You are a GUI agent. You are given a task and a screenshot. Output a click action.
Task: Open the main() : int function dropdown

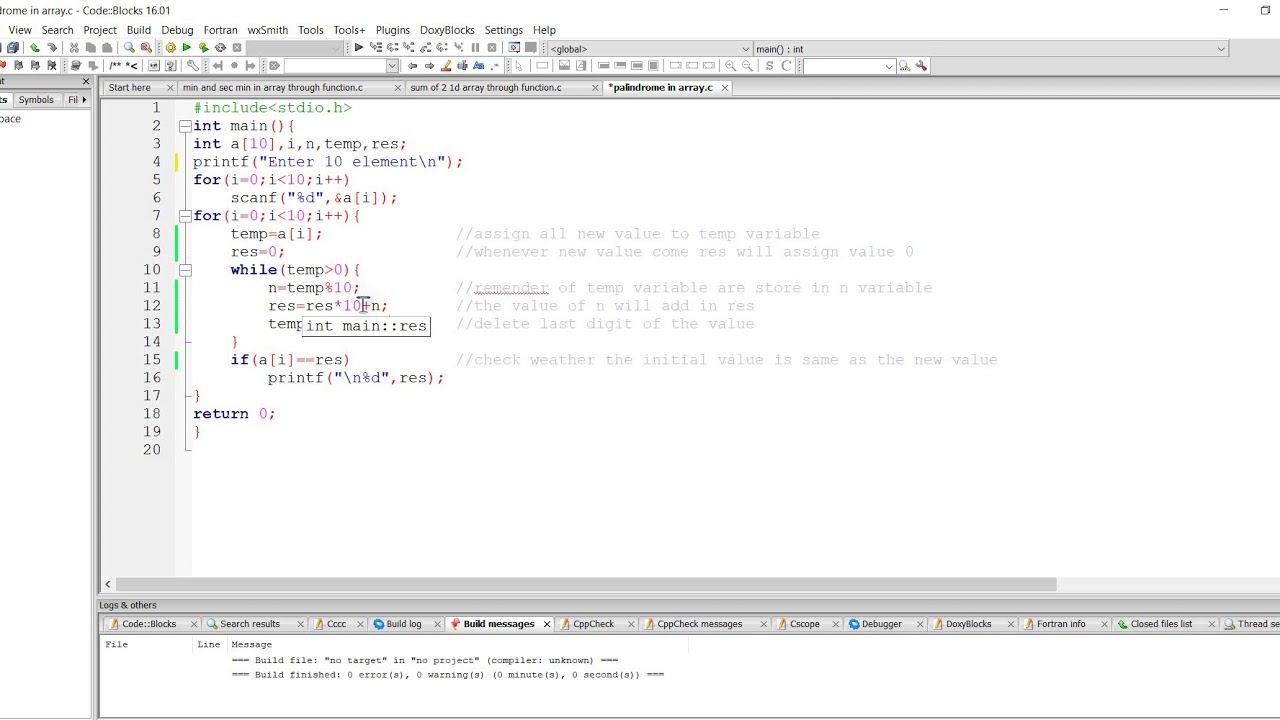tap(990, 48)
